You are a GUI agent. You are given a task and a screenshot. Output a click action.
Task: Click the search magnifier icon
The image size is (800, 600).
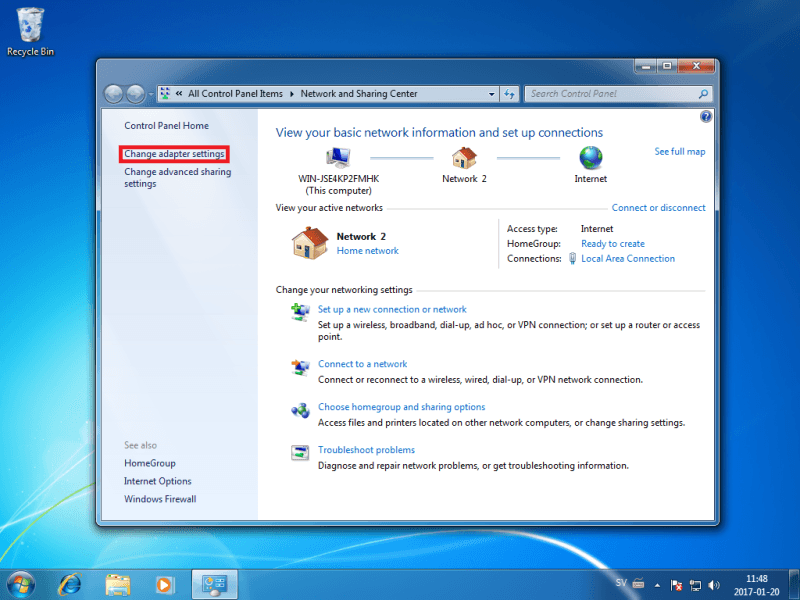[703, 94]
